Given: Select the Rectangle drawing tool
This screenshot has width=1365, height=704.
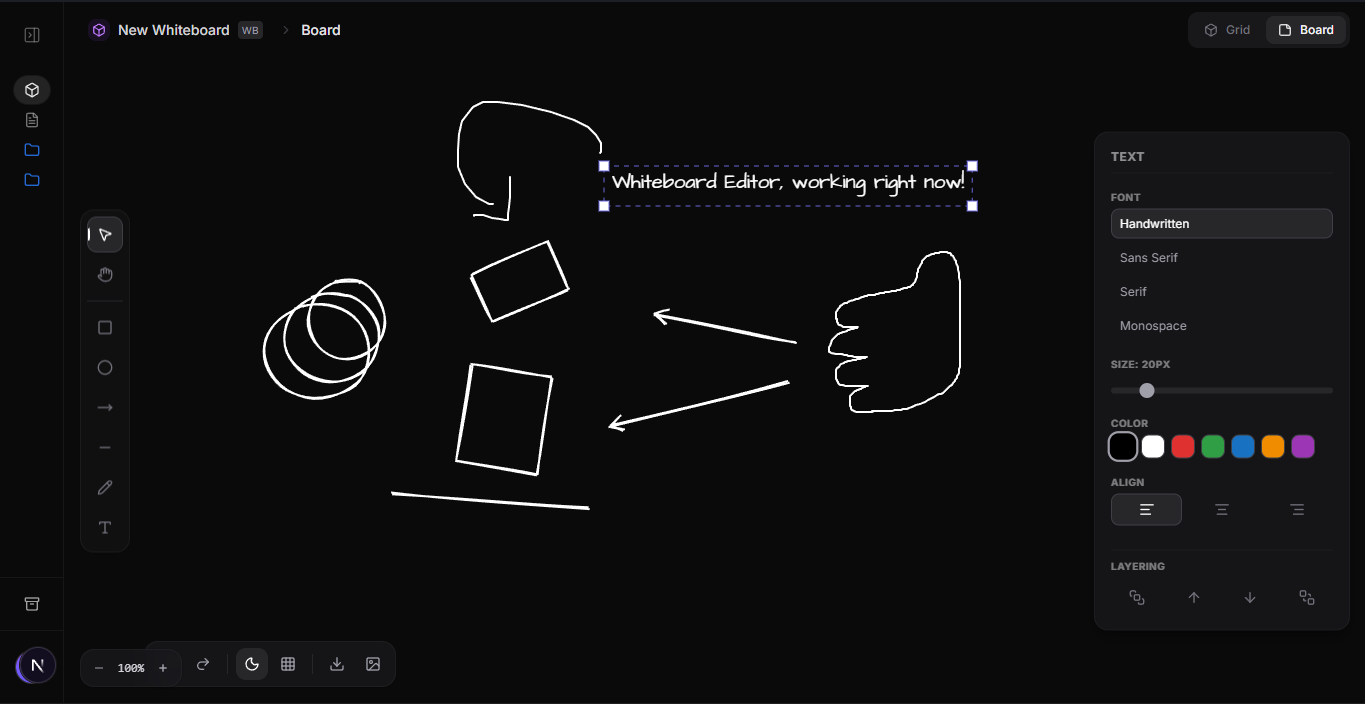Looking at the screenshot, I should click(x=105, y=327).
